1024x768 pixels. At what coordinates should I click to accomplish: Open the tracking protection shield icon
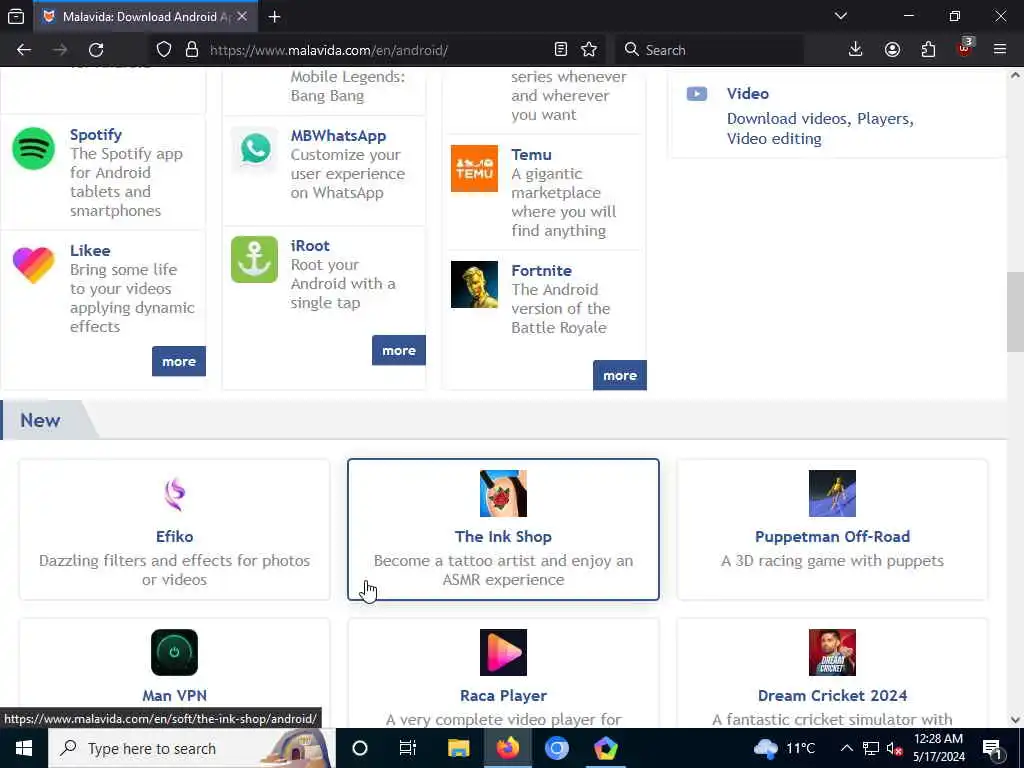pos(164,50)
